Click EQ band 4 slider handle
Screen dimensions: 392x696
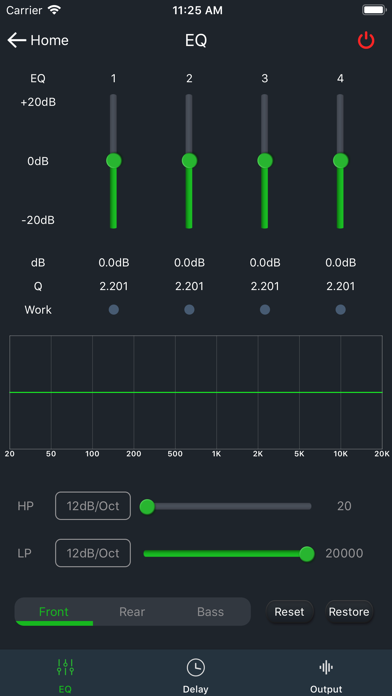pyautogui.click(x=341, y=161)
